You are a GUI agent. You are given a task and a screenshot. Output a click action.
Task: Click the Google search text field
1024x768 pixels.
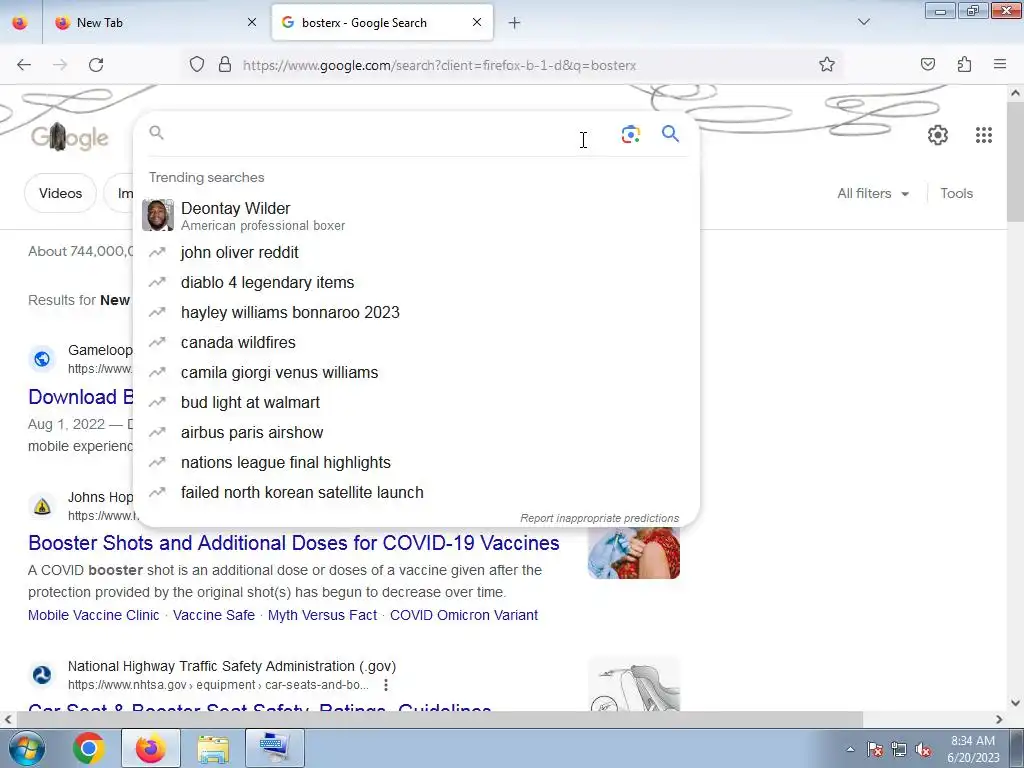pyautogui.click(x=385, y=134)
